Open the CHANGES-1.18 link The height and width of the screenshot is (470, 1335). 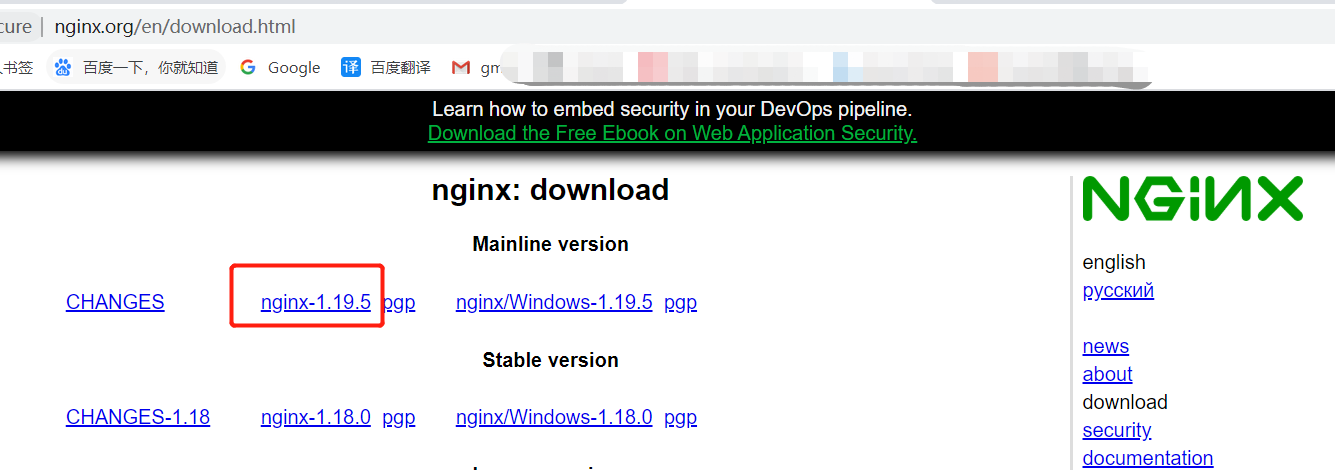coord(138,417)
